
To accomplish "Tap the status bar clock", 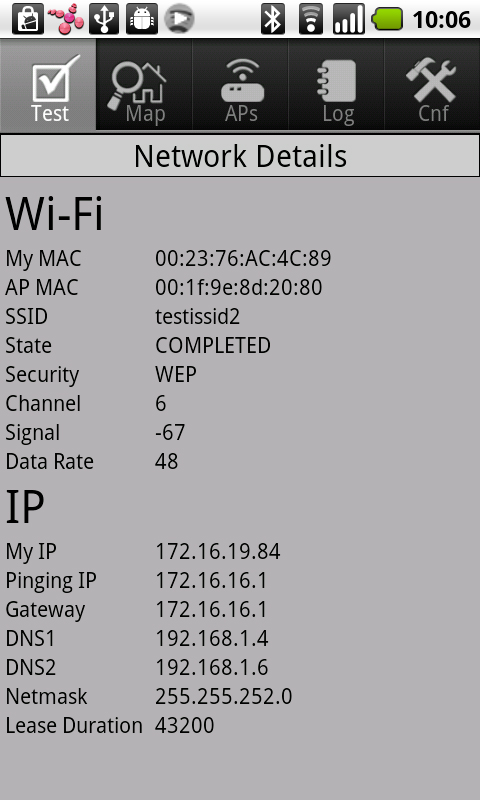I will pos(441,20).
